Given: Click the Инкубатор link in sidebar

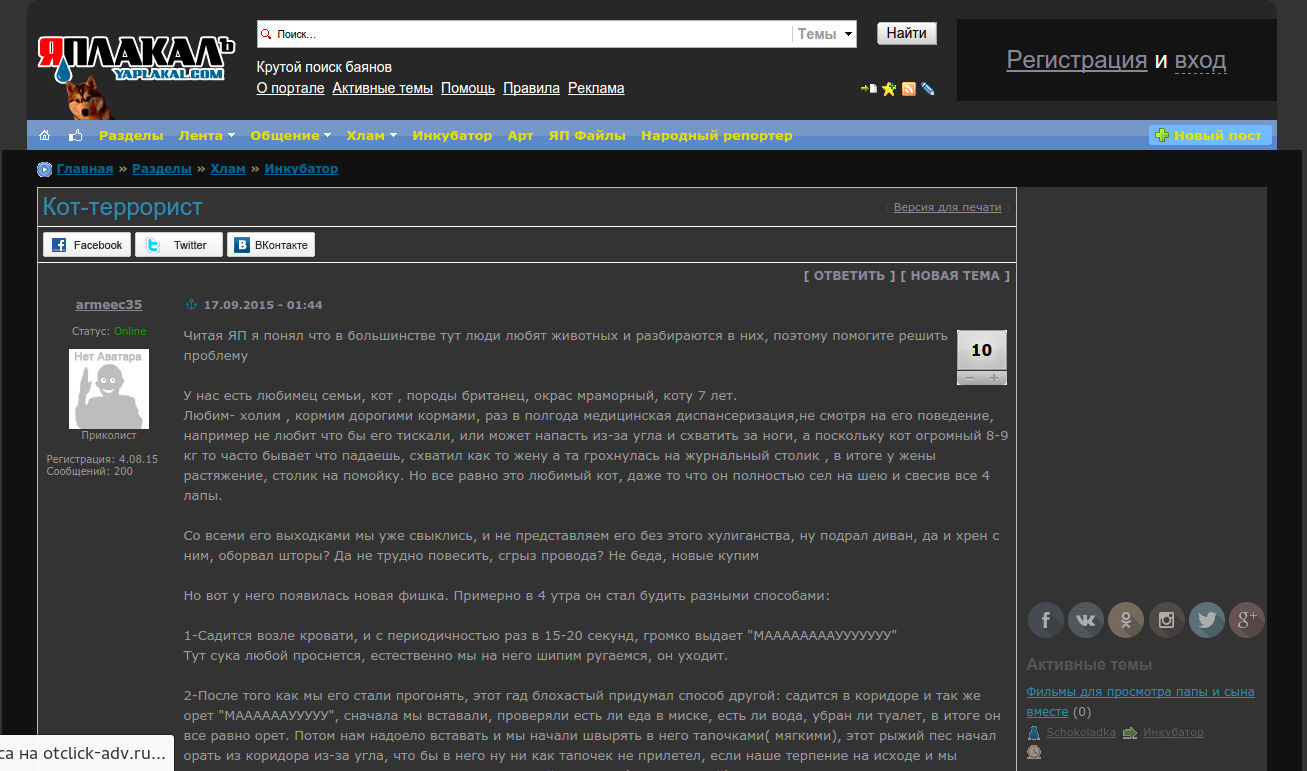Looking at the screenshot, I should (1173, 733).
